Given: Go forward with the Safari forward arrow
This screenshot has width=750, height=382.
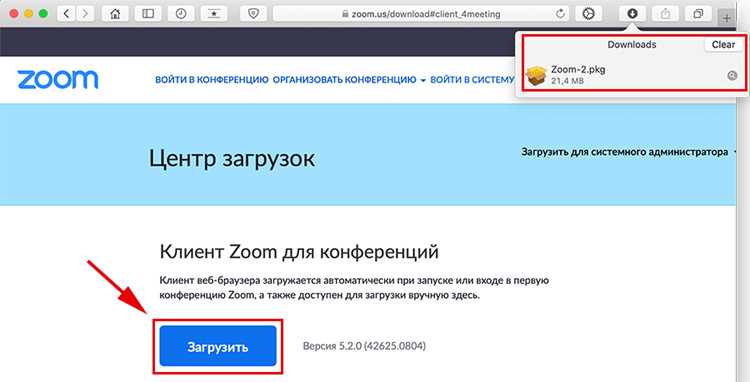Looking at the screenshot, I should (x=85, y=14).
